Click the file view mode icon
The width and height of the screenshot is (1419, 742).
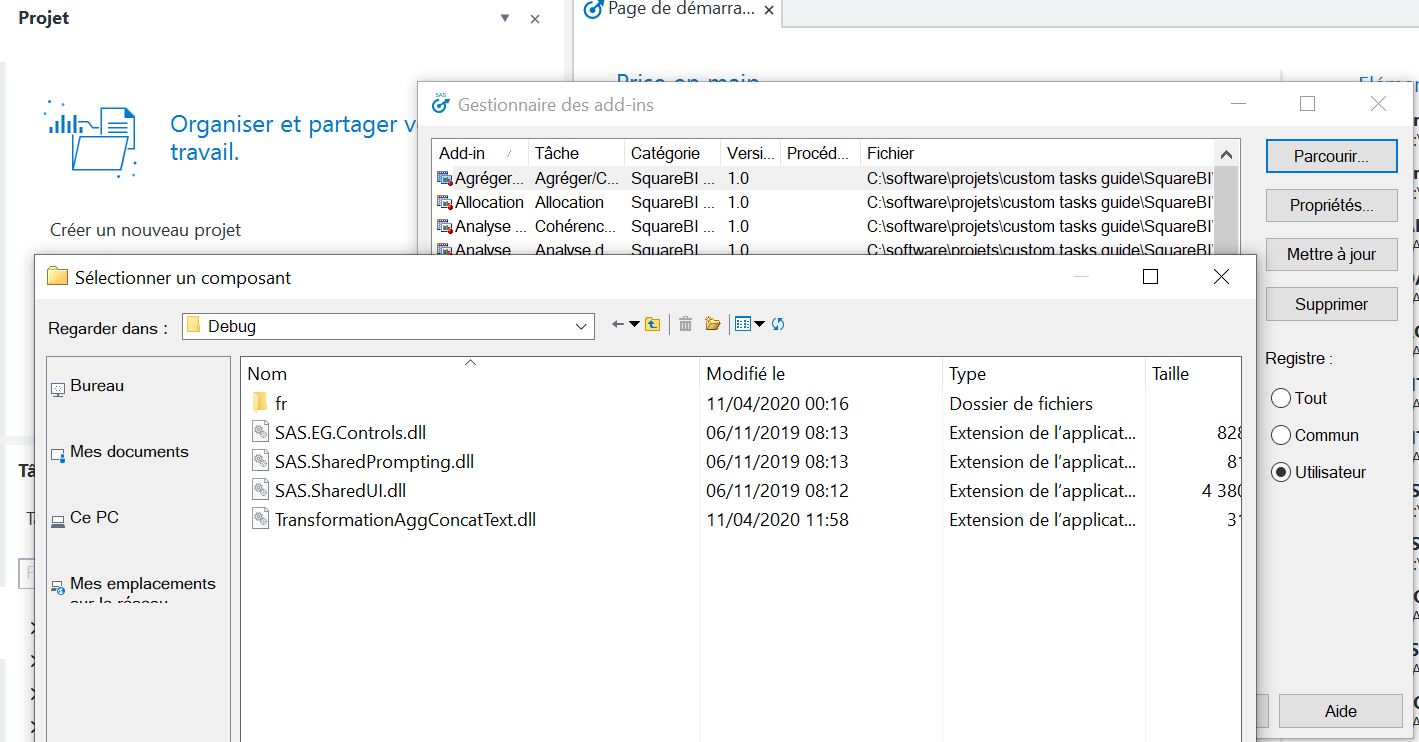pyautogui.click(x=742, y=324)
